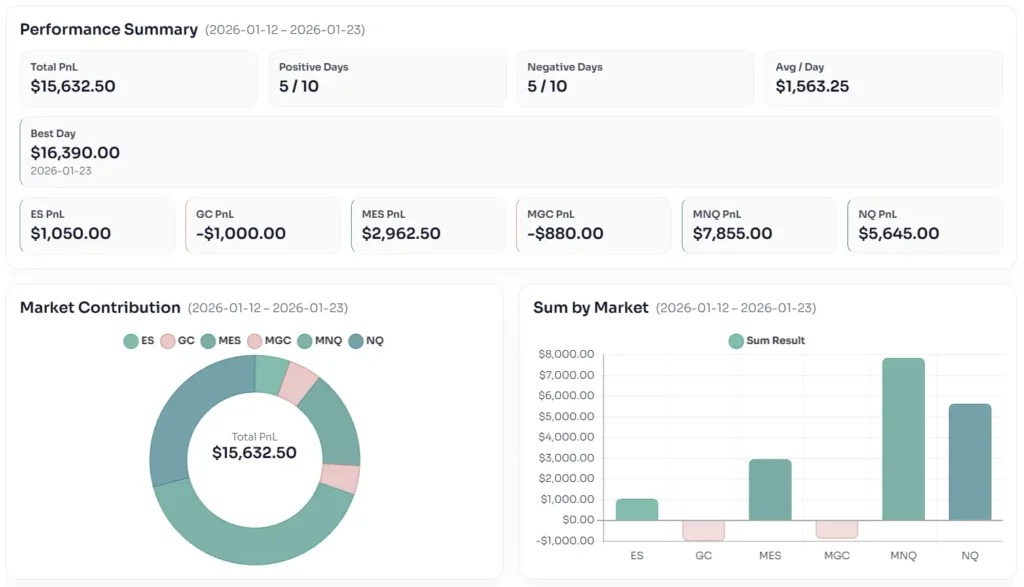Toggle the NQ legend item
1024x587 pixels.
pos(365,341)
